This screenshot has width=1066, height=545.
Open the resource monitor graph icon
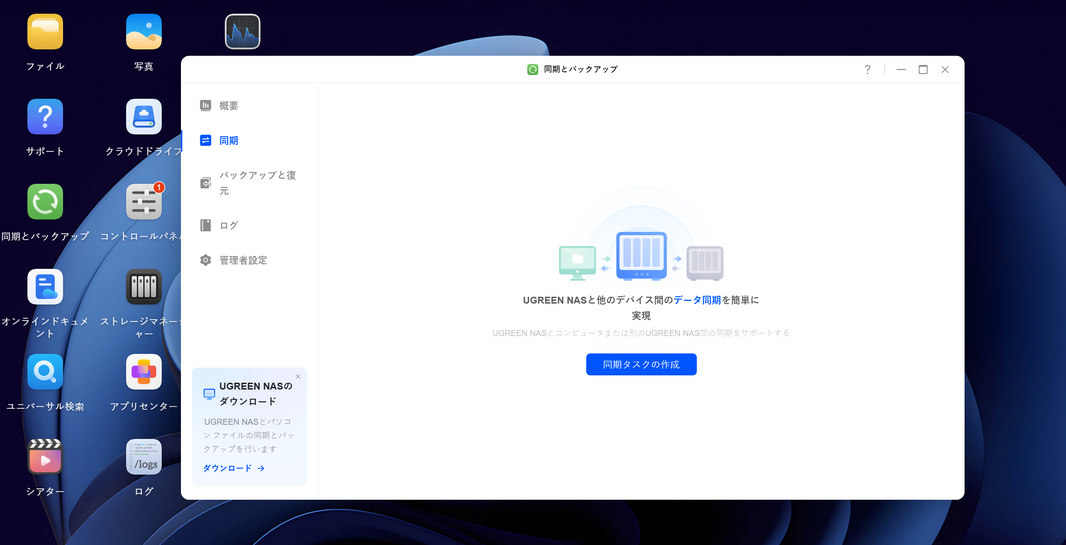242,32
